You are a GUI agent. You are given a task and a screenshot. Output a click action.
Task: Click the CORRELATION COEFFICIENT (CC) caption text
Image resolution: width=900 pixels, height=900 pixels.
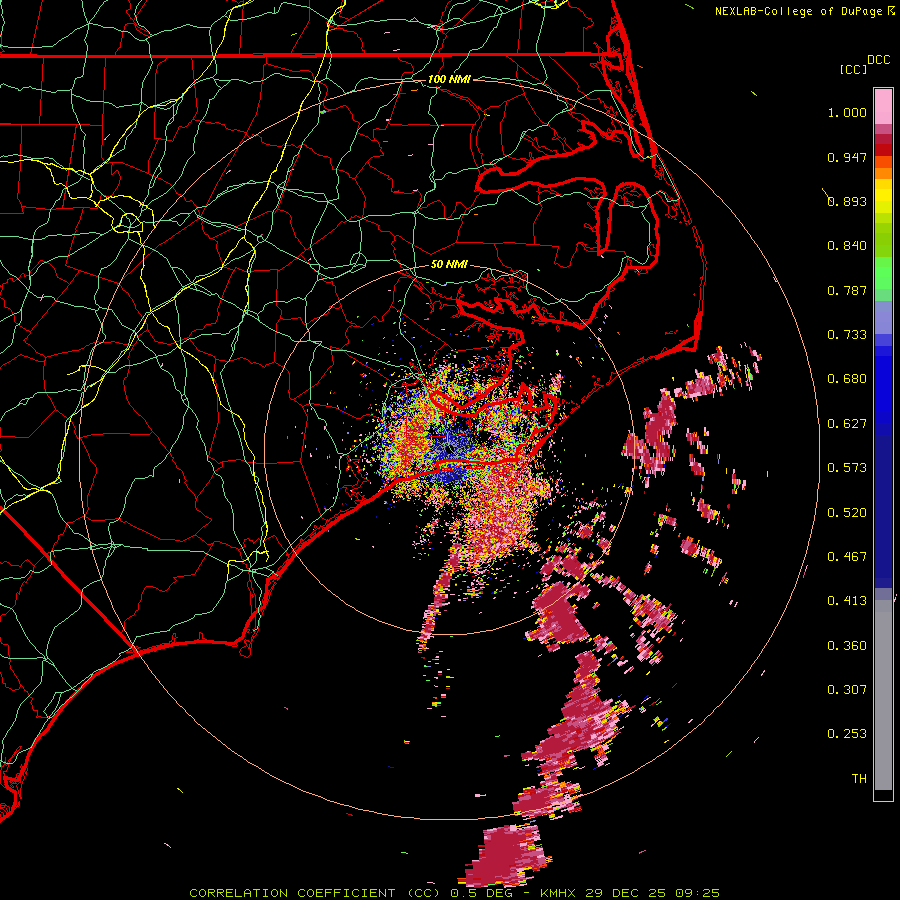pyautogui.click(x=314, y=893)
